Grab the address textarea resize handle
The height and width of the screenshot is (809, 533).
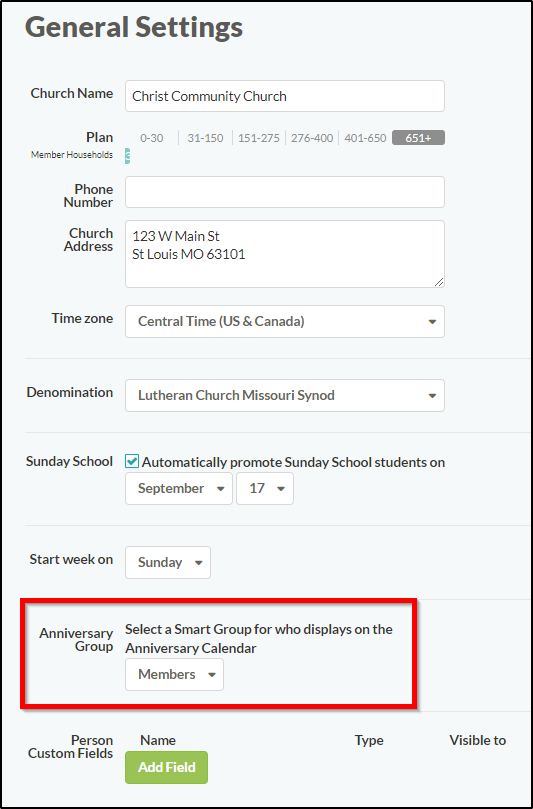click(x=439, y=281)
